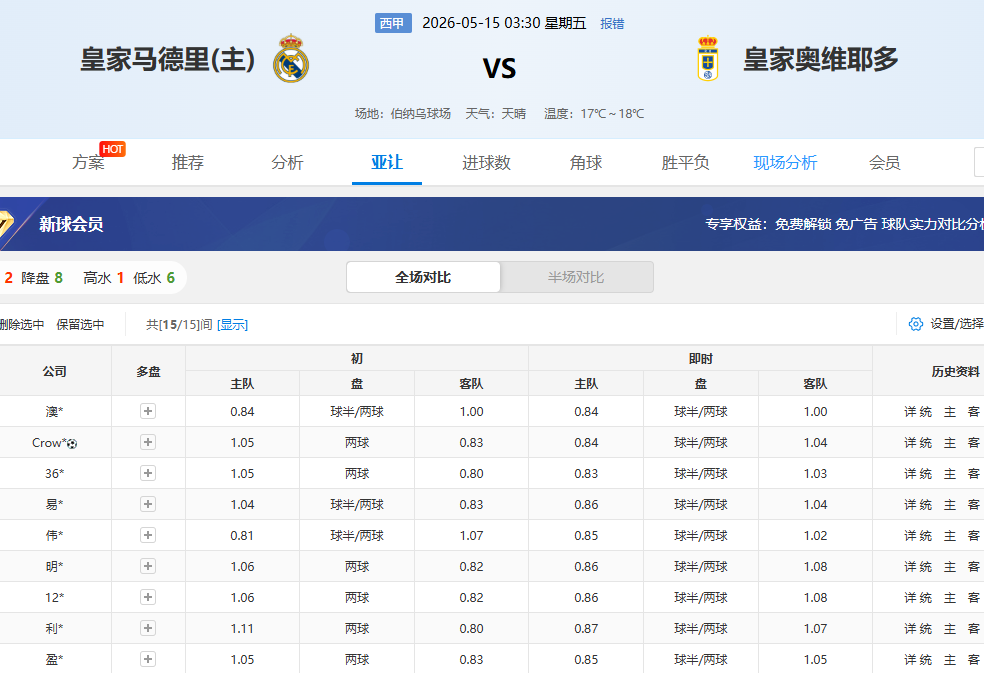The image size is (984, 673).
Task: Open the 角球 tab
Action: click(586, 163)
